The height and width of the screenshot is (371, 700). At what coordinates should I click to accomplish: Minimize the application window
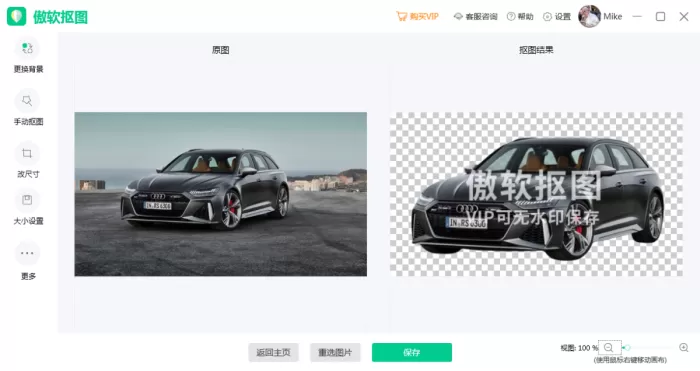pos(637,17)
